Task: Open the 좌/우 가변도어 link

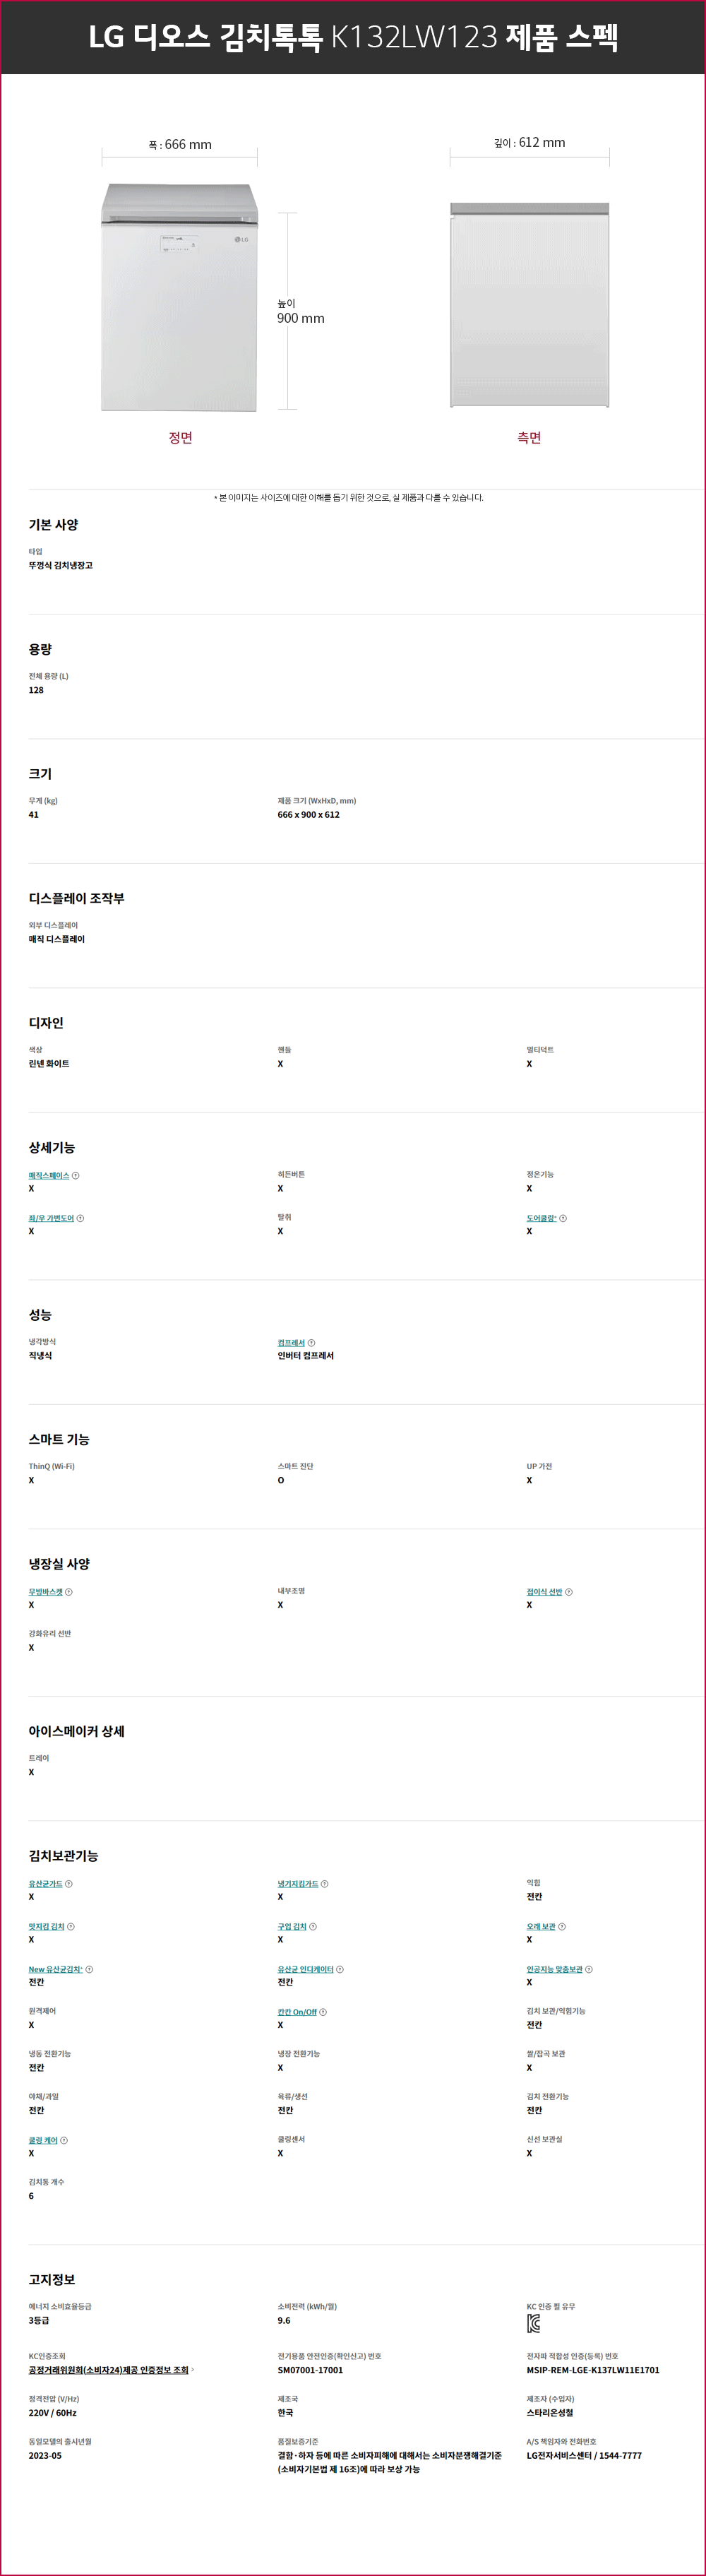Action: [51, 1218]
